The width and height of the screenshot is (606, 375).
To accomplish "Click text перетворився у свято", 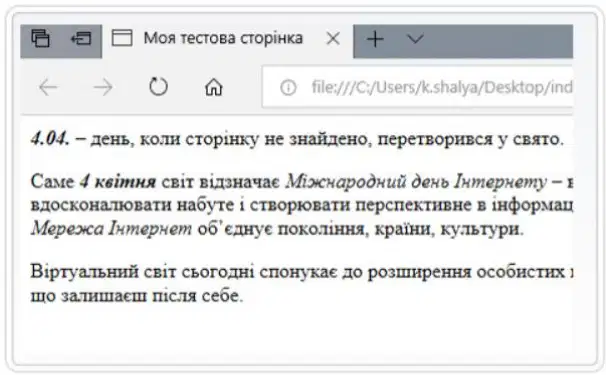I will coord(470,139).
